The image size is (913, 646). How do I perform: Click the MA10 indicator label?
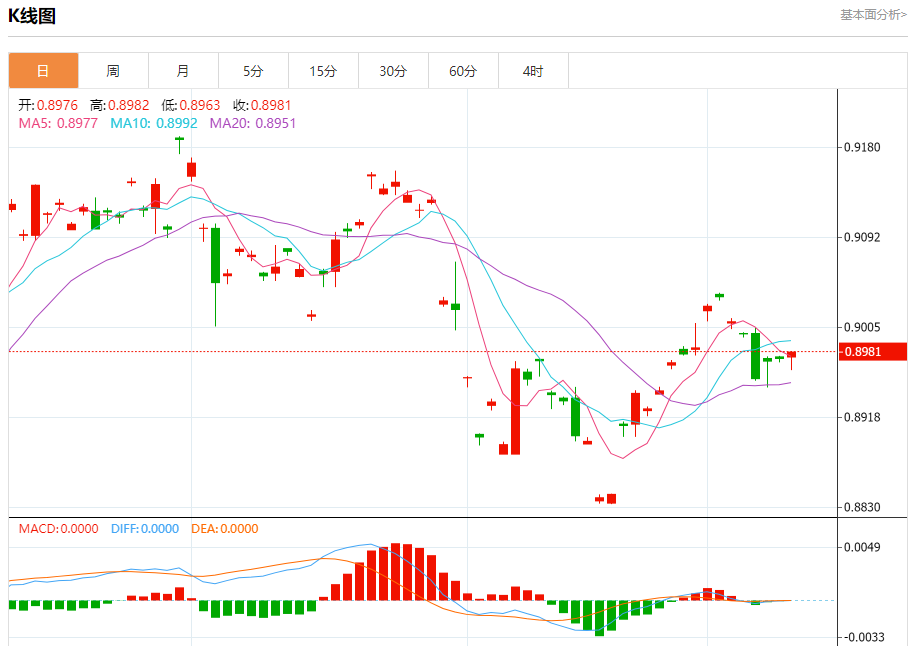coord(154,123)
